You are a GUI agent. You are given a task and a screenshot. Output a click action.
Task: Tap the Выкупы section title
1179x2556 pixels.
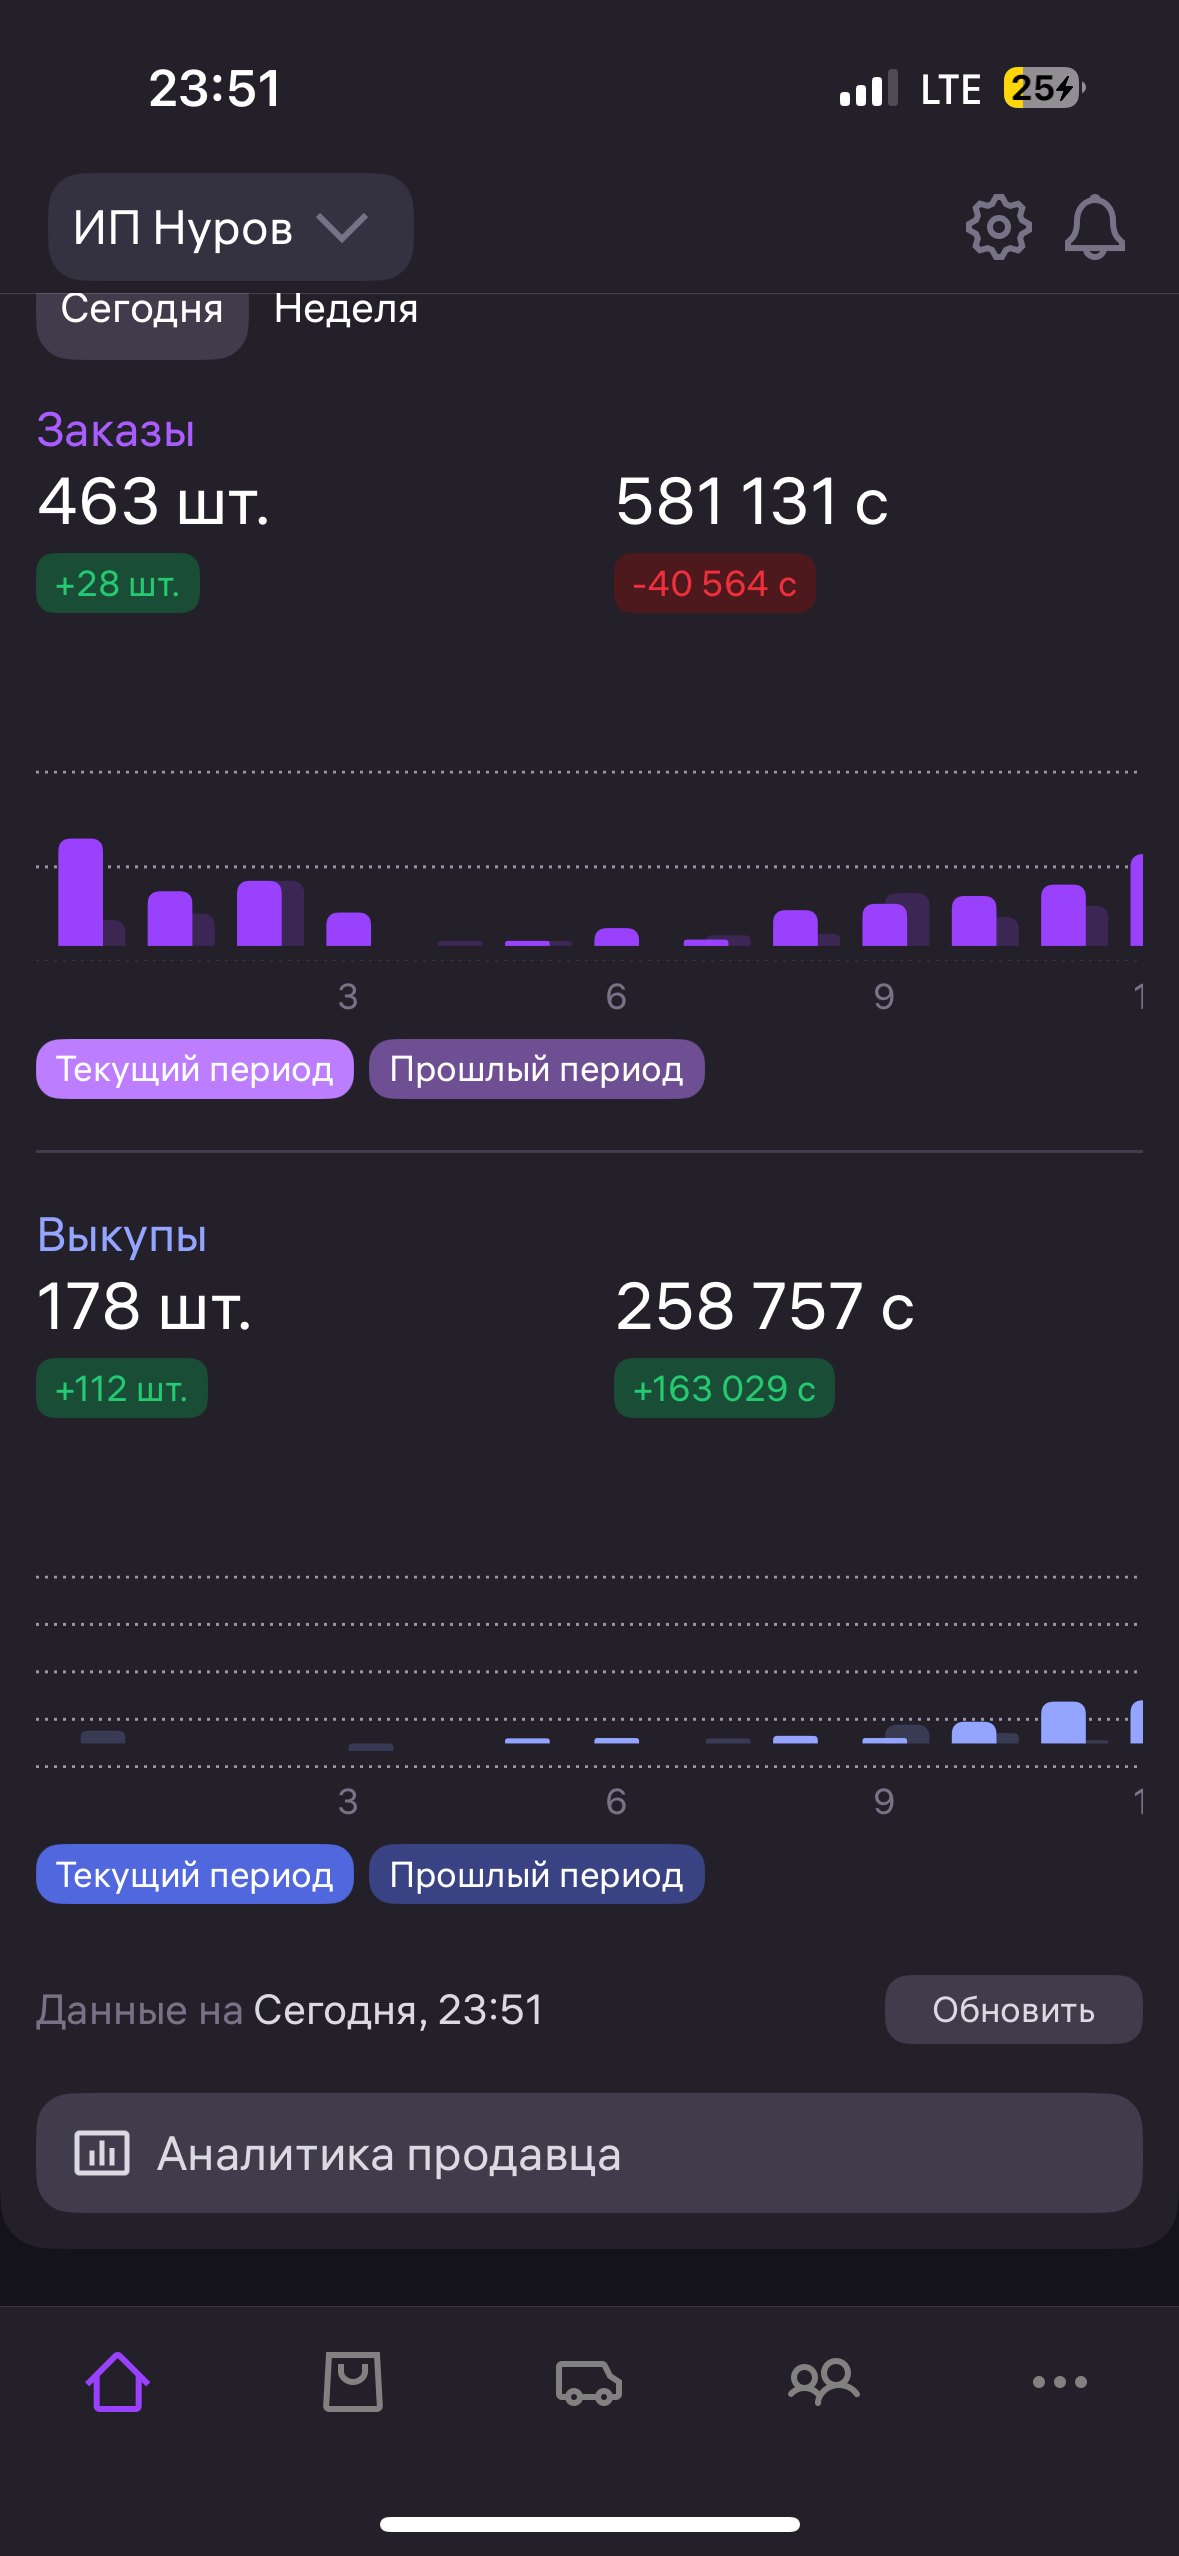coord(122,1235)
